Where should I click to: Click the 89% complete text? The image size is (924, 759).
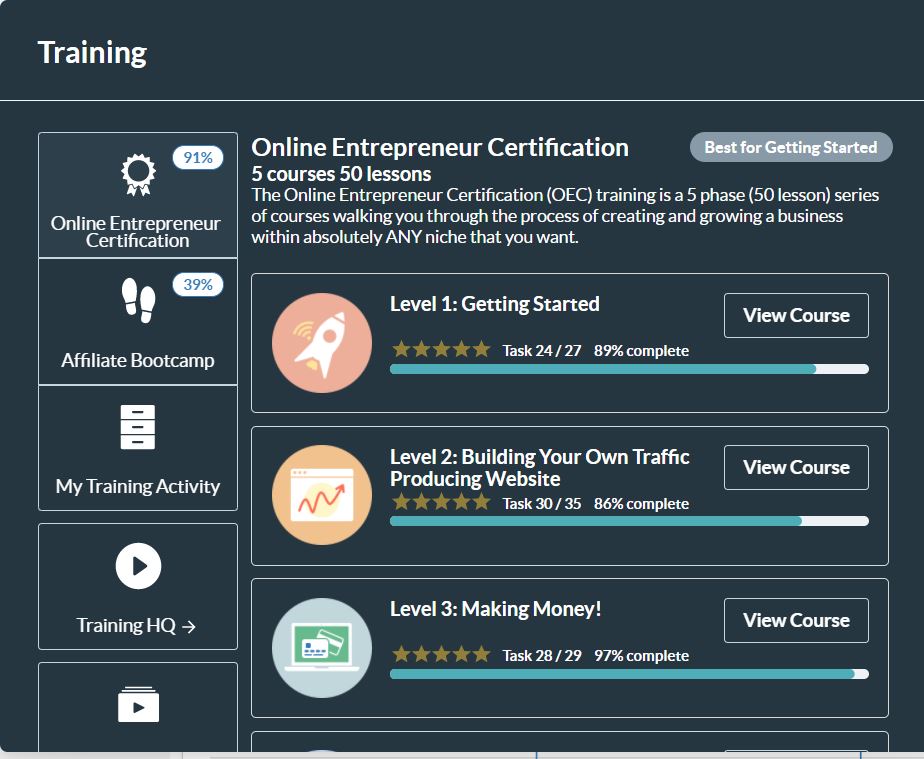641,351
